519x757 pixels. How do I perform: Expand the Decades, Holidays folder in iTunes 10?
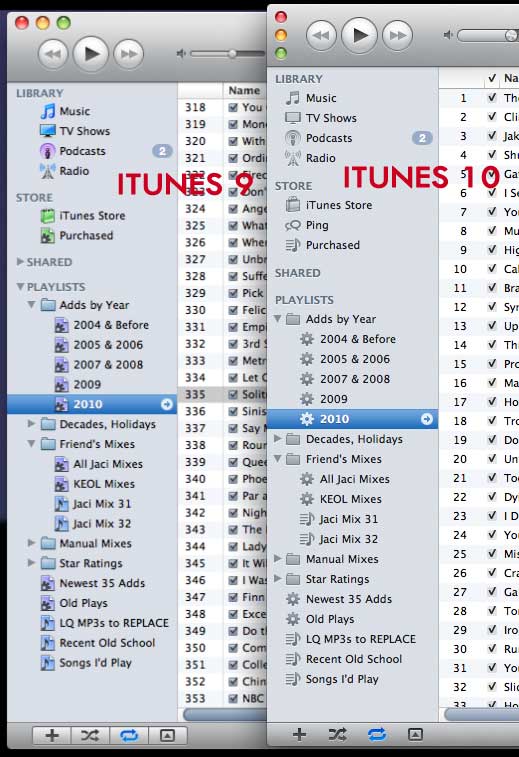(x=278, y=438)
